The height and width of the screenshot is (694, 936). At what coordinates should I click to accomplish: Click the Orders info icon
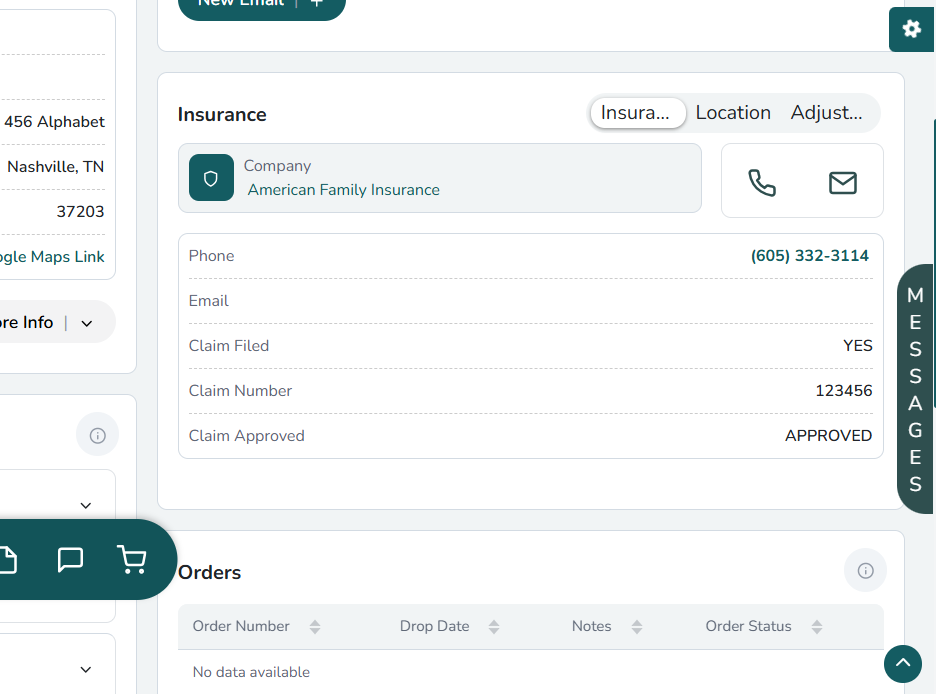click(865, 570)
